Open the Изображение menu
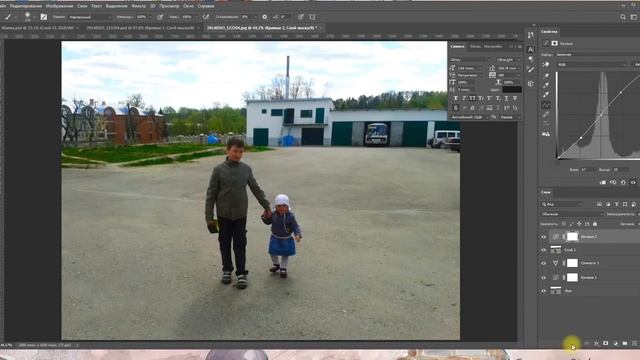Image resolution: width=640 pixels, height=360 pixels. pyautogui.click(x=60, y=6)
